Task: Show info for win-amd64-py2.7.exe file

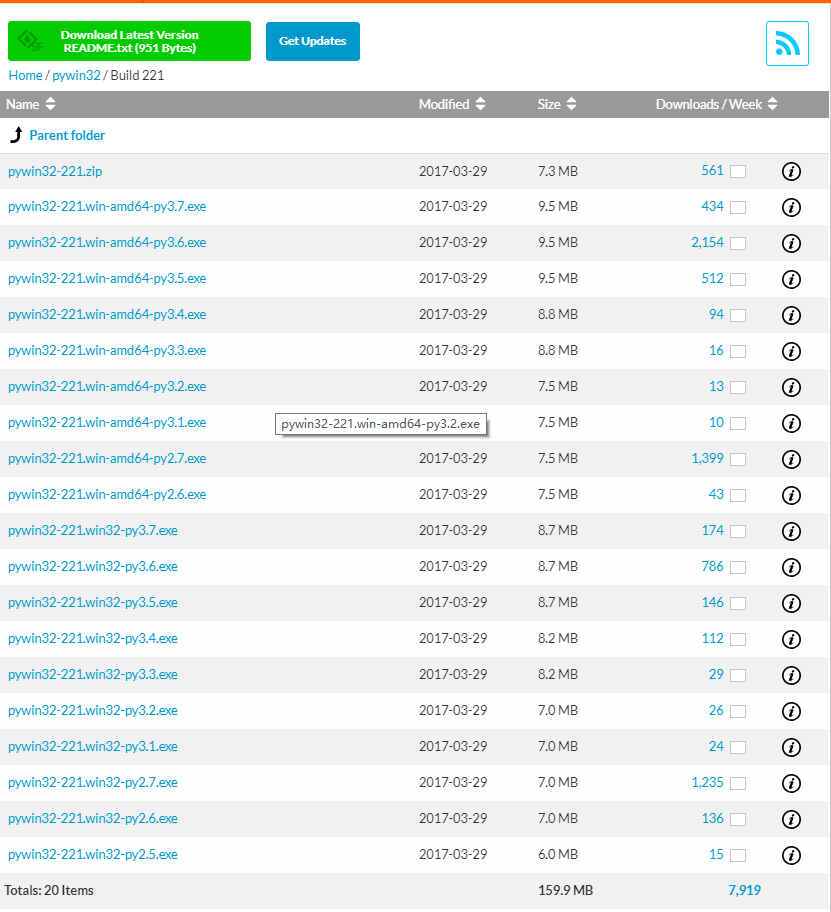Action: pos(791,459)
